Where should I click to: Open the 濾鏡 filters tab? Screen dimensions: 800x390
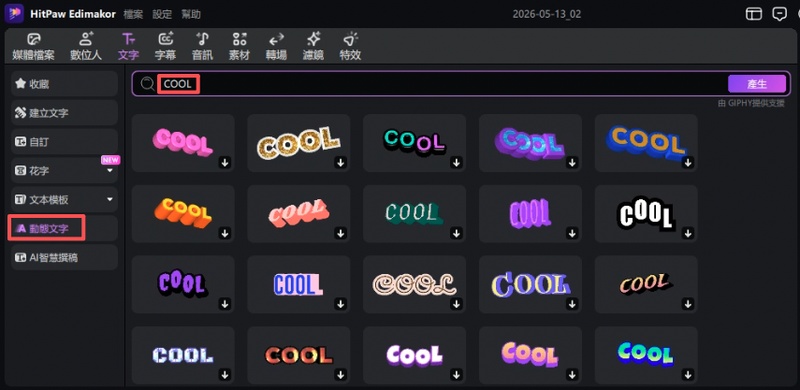coord(313,46)
